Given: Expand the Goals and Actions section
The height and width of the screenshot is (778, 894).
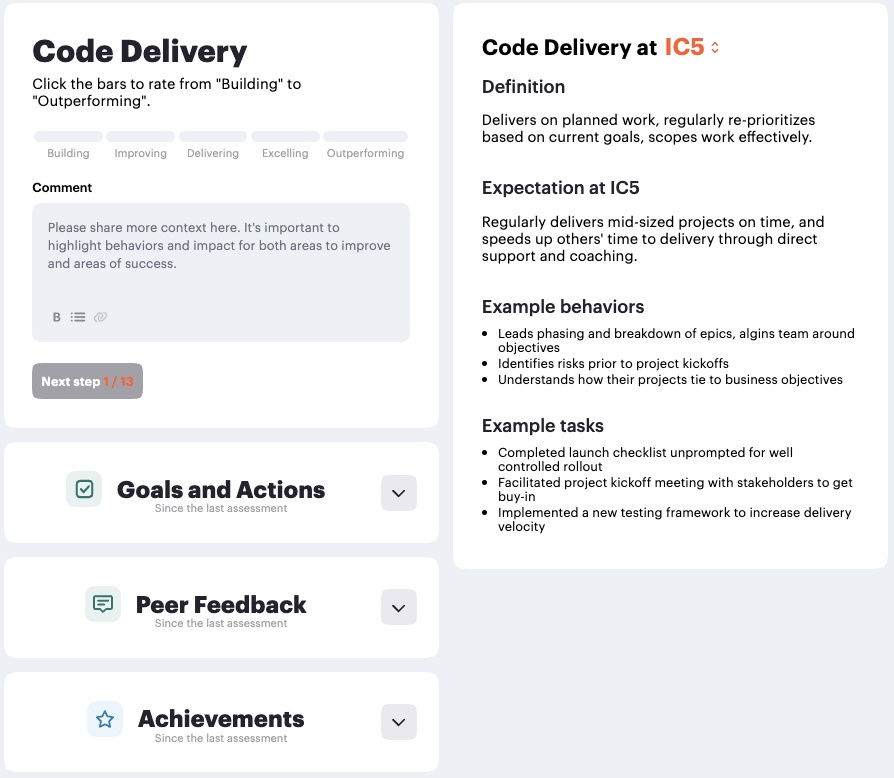Looking at the screenshot, I should [399, 493].
